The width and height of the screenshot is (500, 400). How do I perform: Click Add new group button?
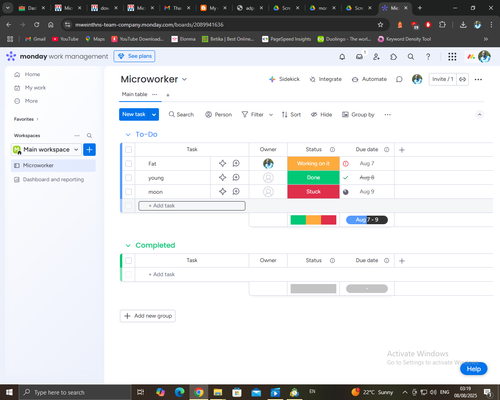(148, 316)
